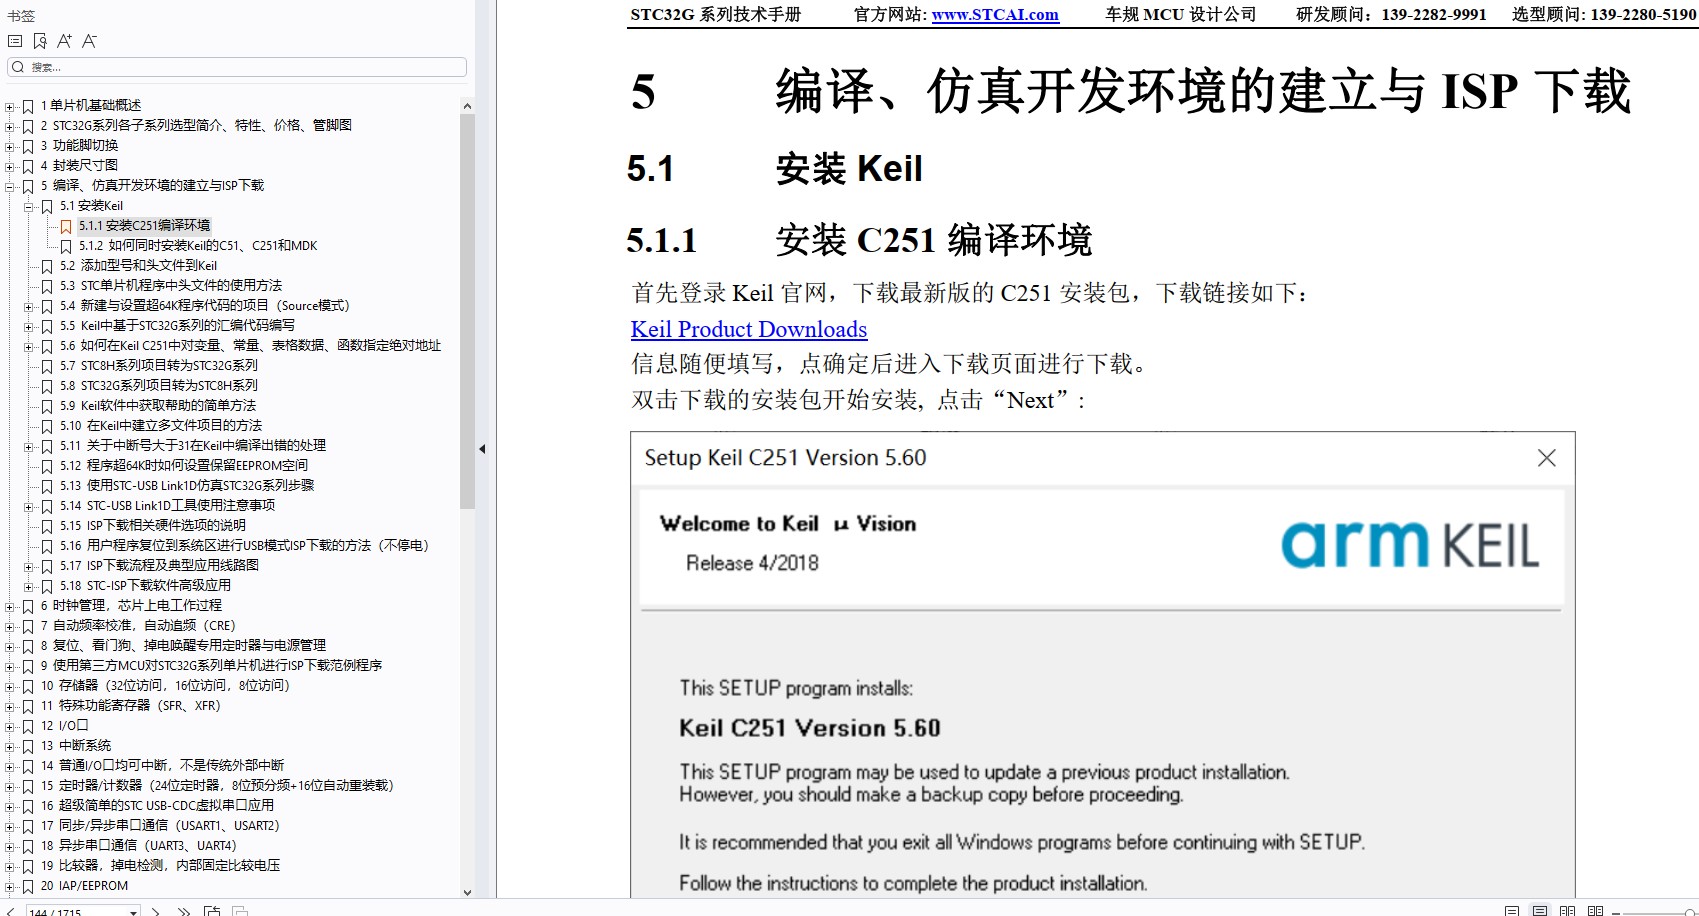The image size is (1699, 916).
Task: Select bookmark 5.5 Keil中基于STC32G系列的汇编代码编写
Action: 177,326
